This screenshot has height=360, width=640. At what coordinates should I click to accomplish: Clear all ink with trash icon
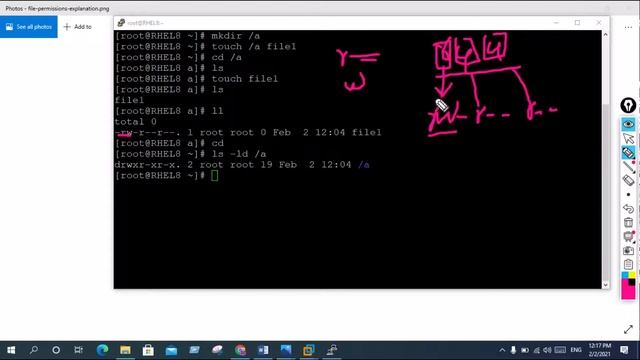[628, 222]
